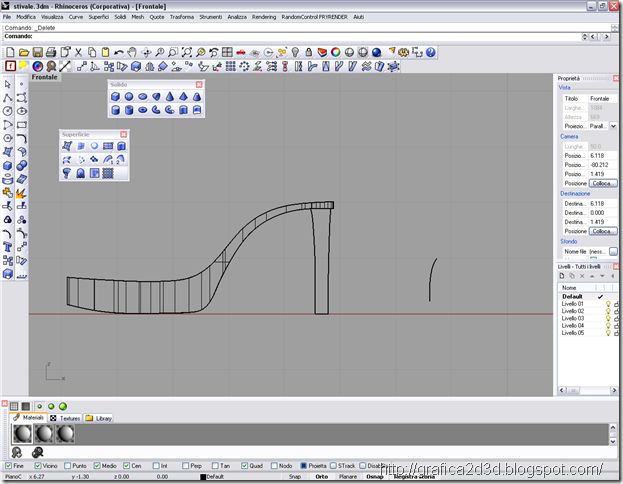This screenshot has height=484, width=623.
Task: Enable the Punto osnap checkbox
Action: (x=68, y=465)
